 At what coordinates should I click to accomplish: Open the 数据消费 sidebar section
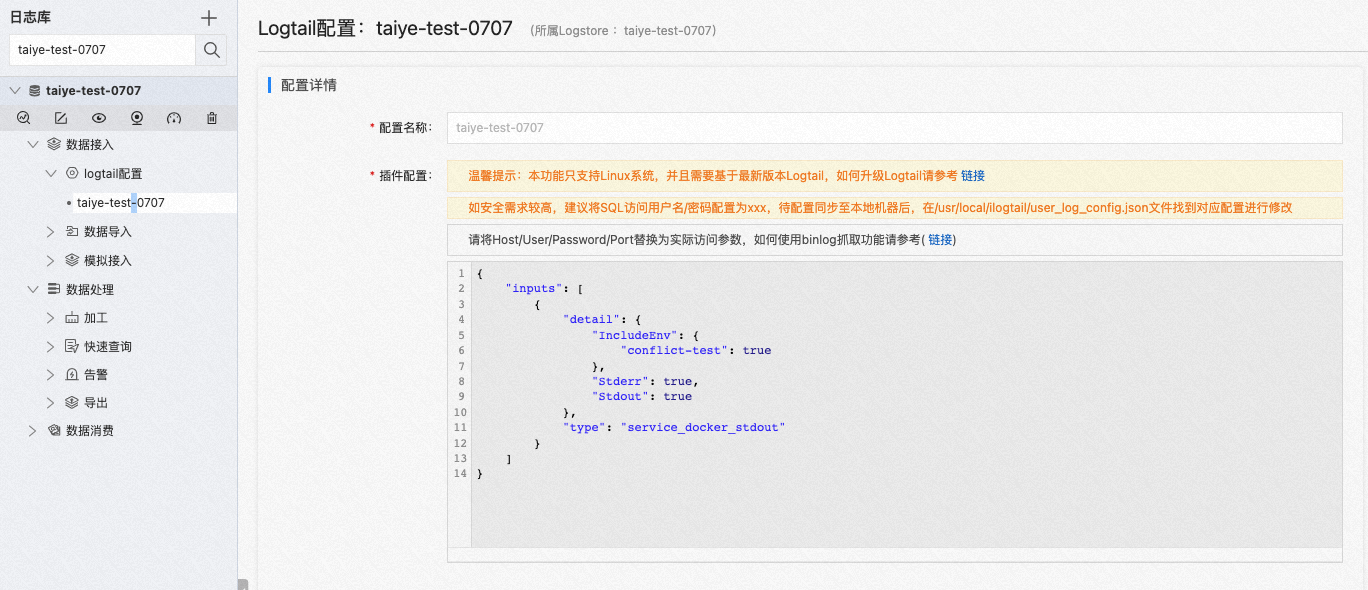click(32, 430)
